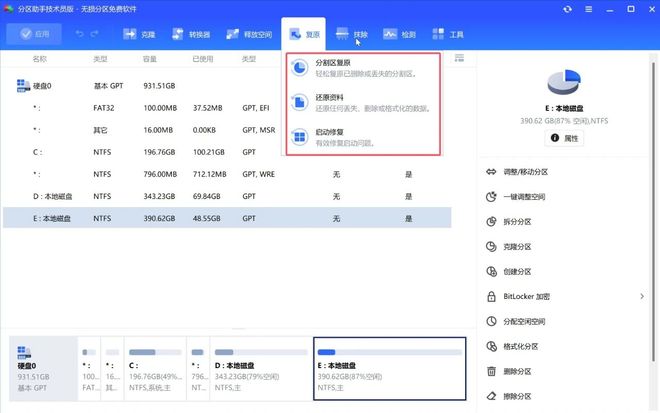Click the 已使用 column header
This screenshot has height=413, width=660.
pos(203,59)
